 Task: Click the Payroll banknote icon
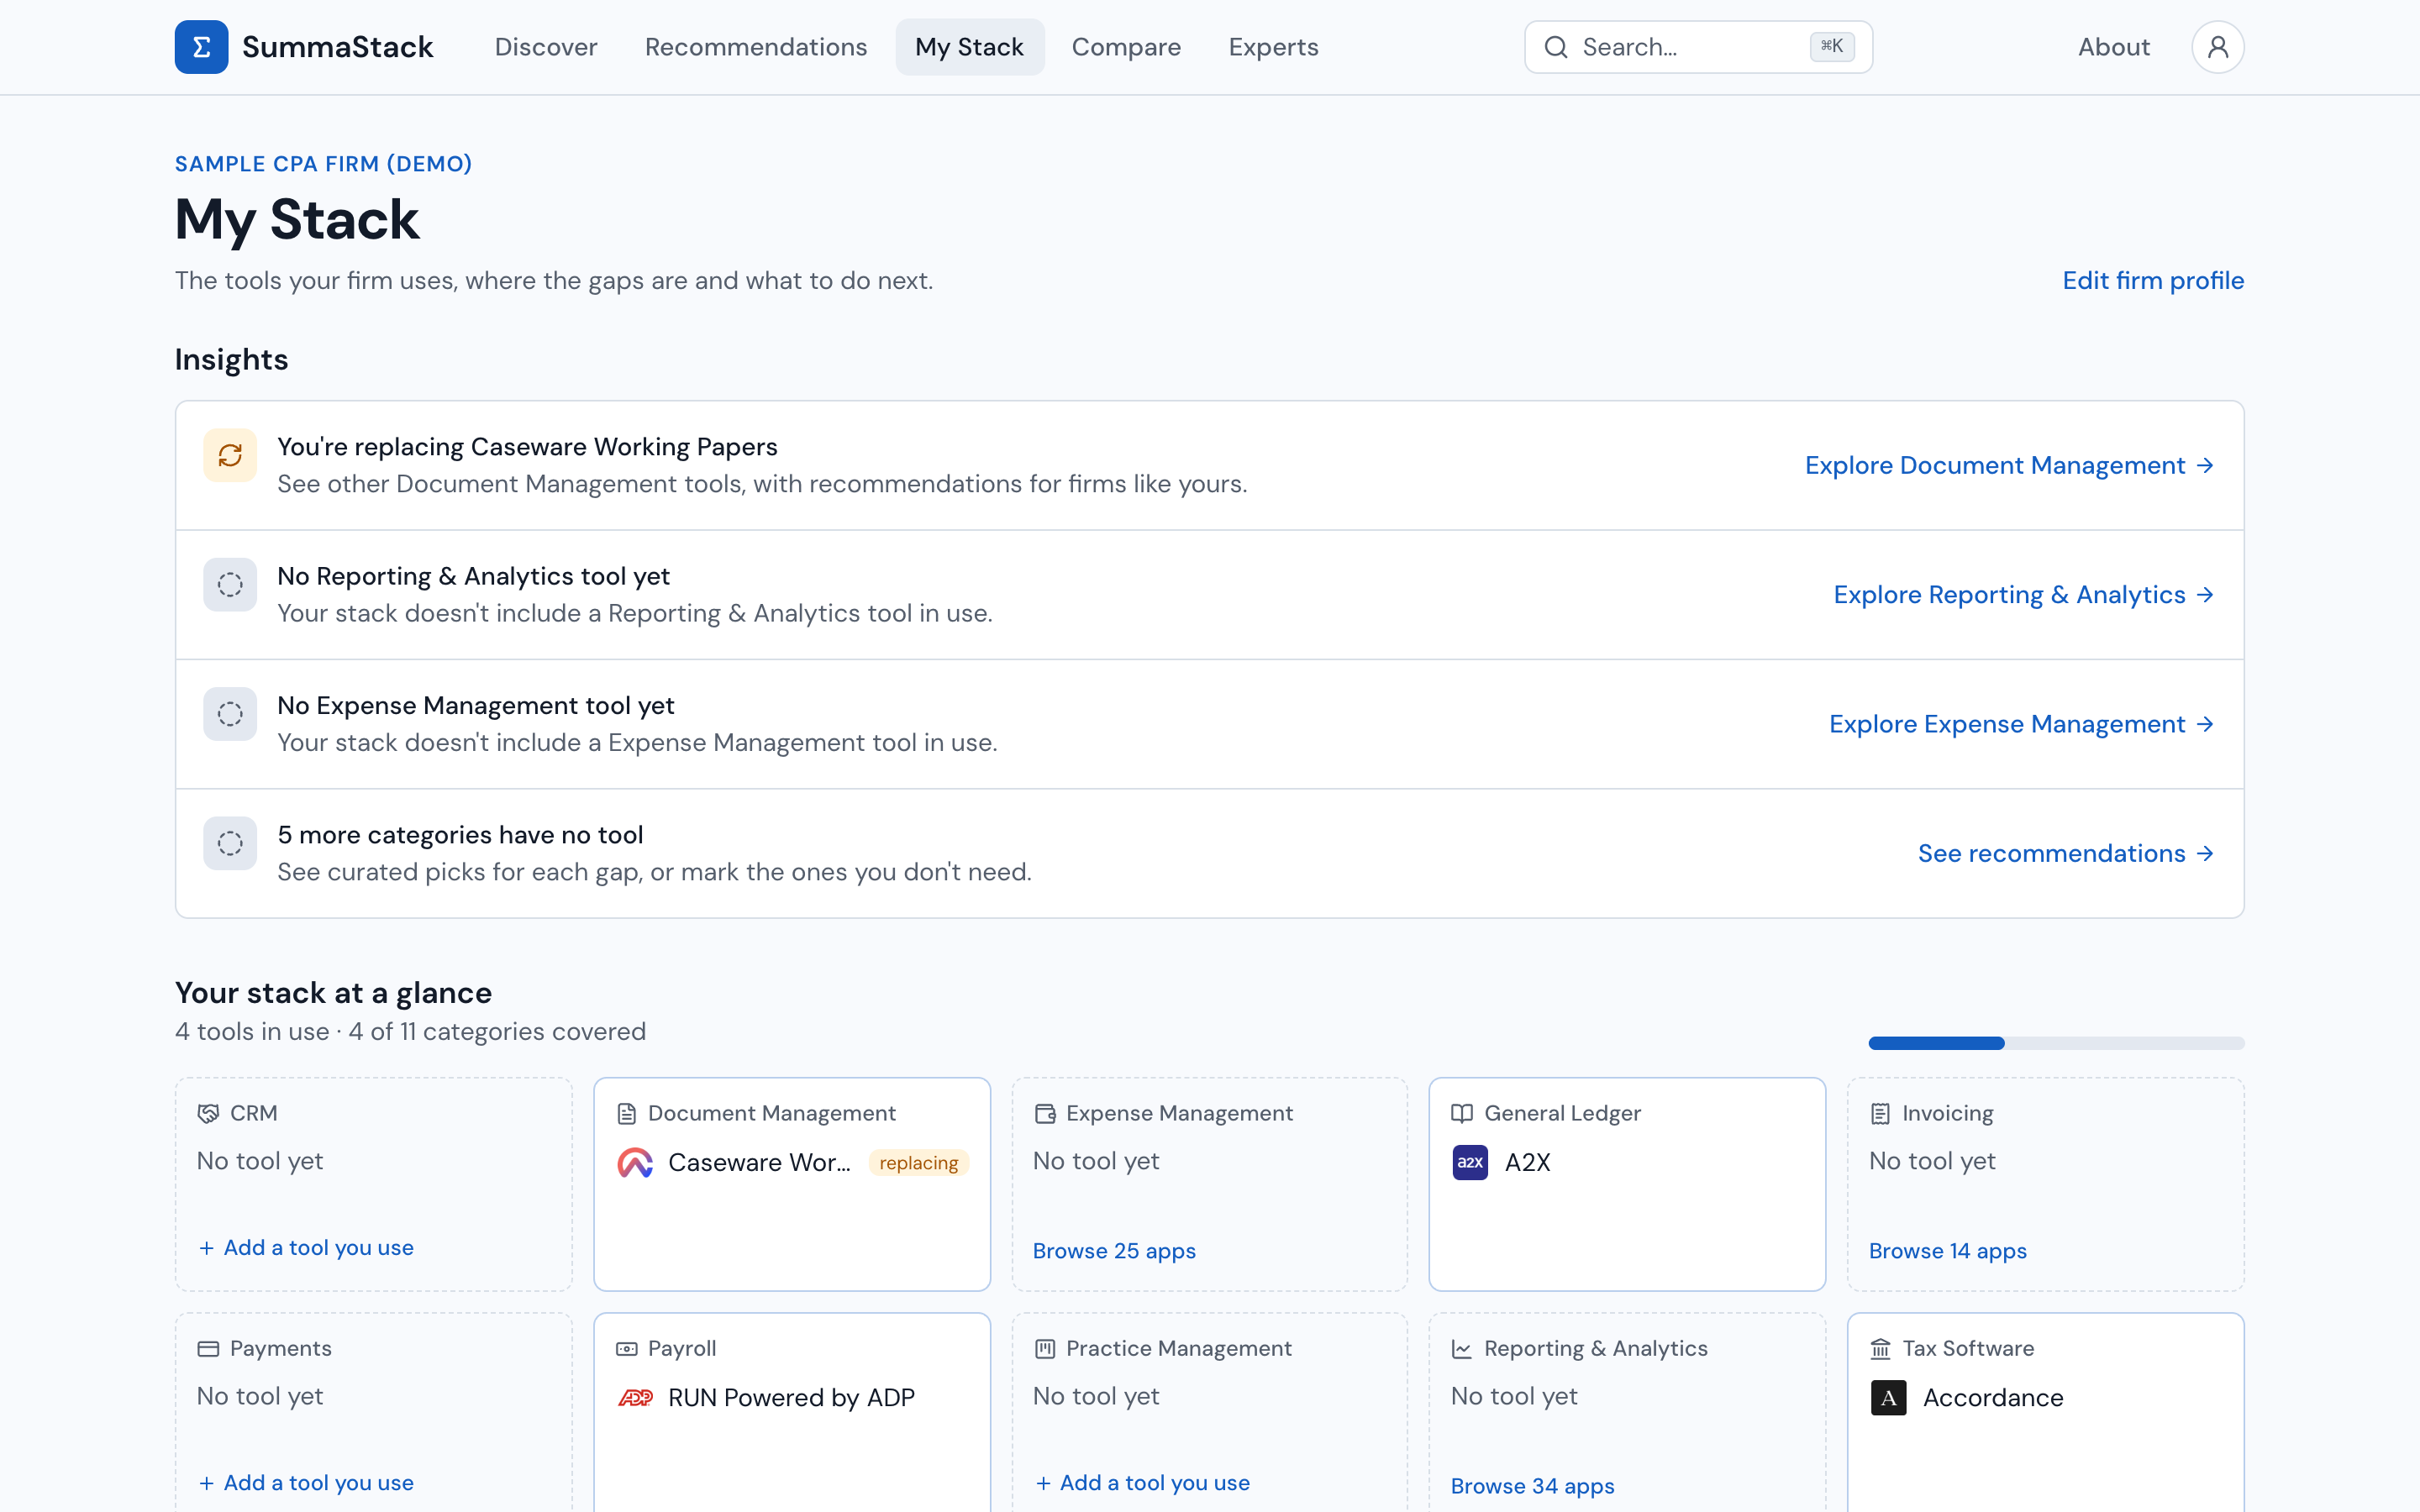[627, 1348]
